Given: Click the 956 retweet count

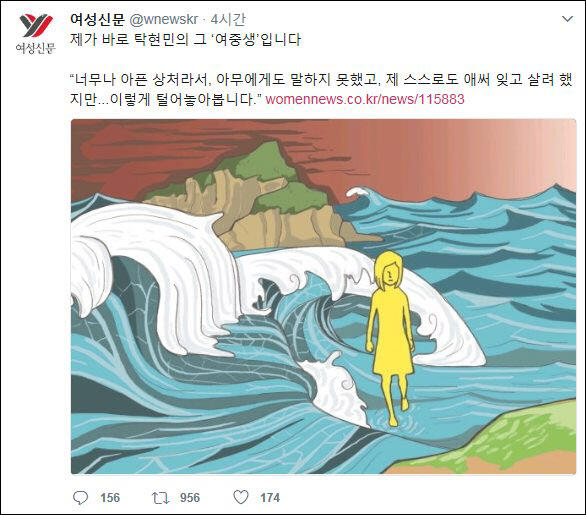Looking at the screenshot, I should (190, 498).
